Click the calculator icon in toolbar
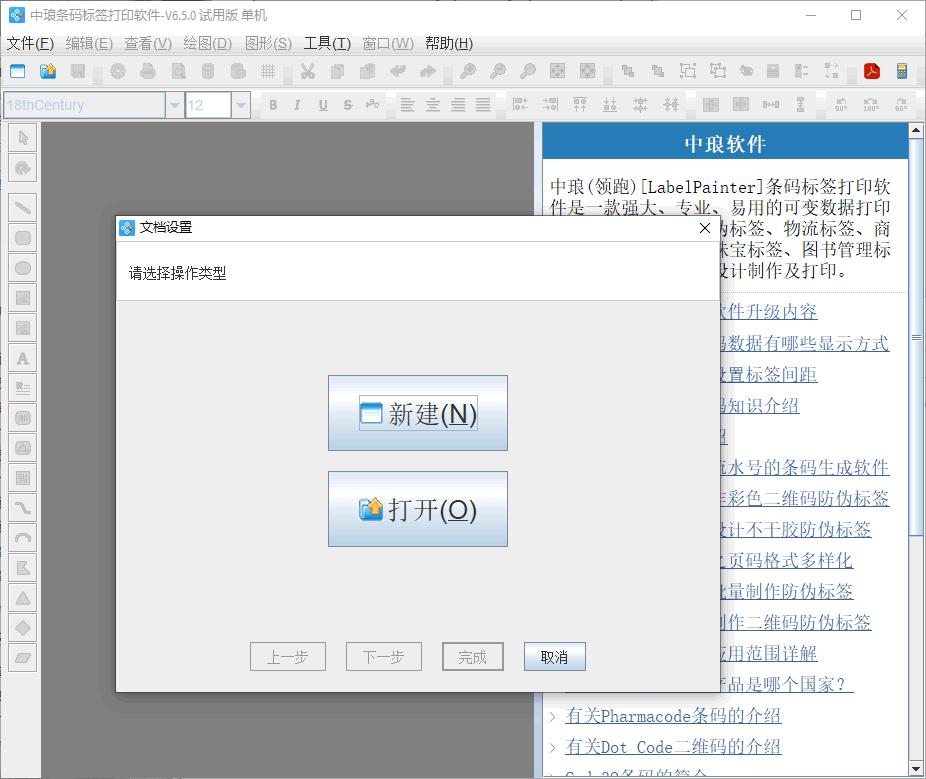The width and height of the screenshot is (926, 779). (x=902, y=71)
